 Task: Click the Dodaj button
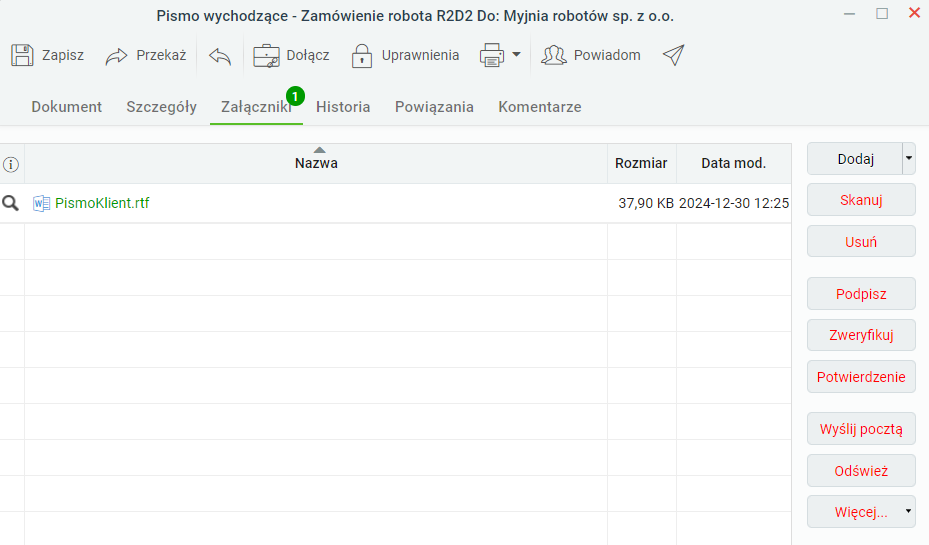[855, 159]
